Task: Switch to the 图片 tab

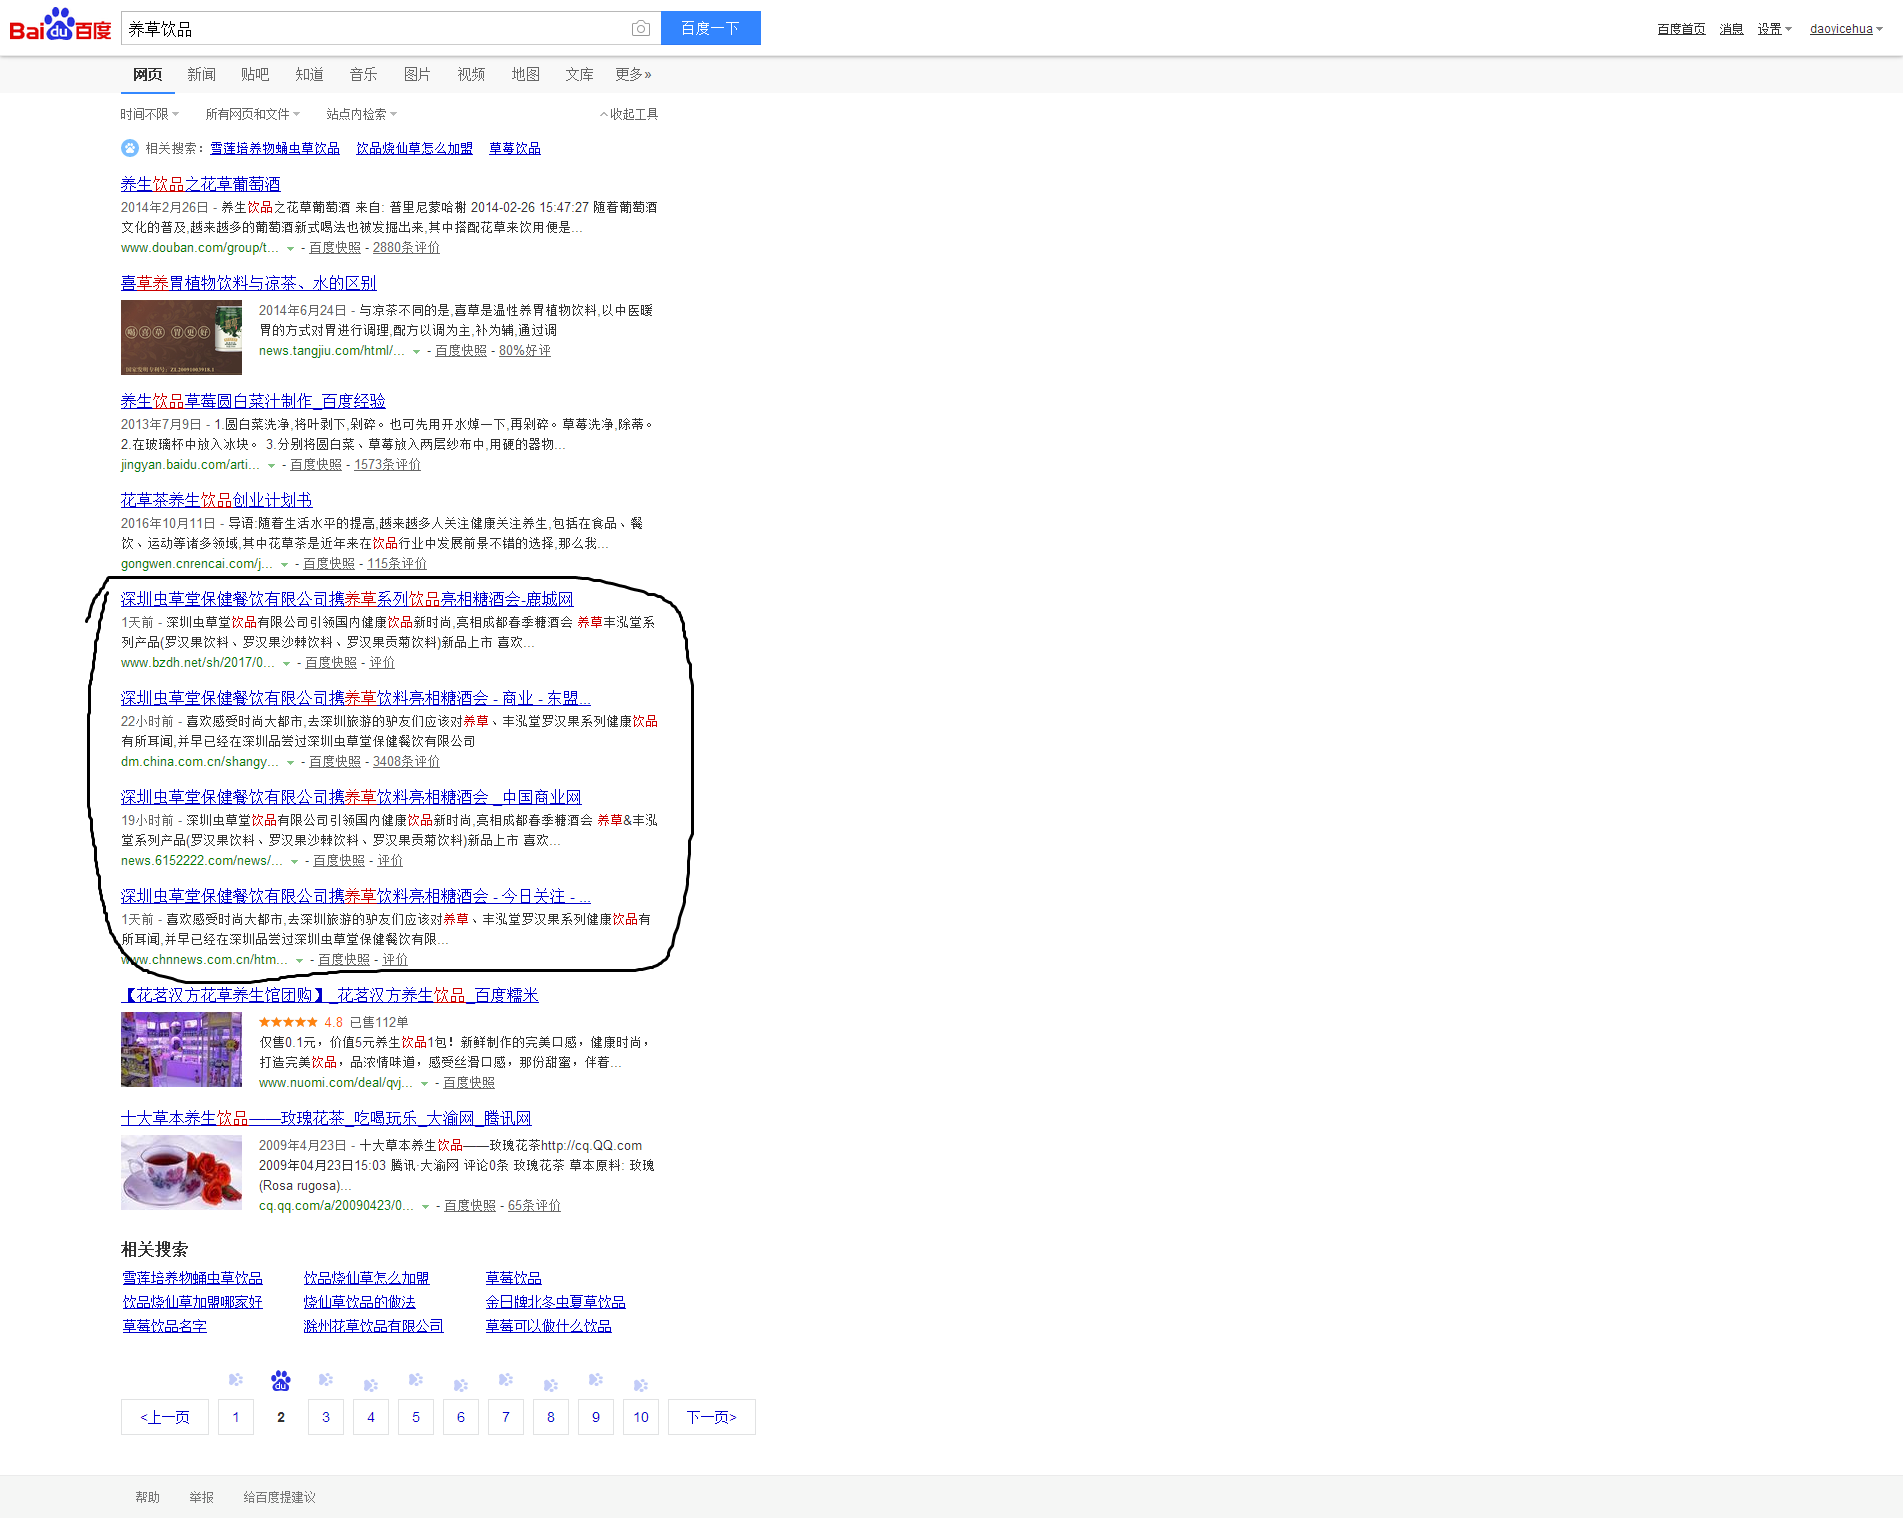Action: point(417,74)
